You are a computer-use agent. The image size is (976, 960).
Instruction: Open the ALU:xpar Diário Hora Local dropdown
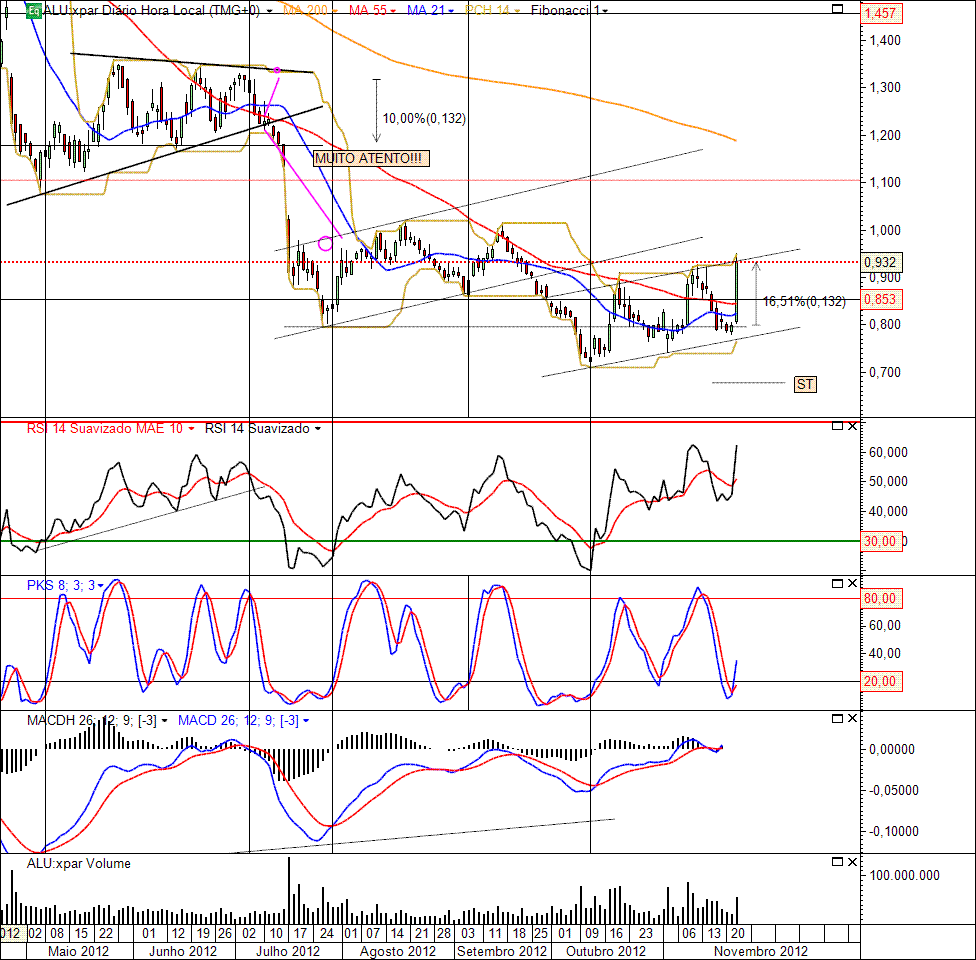coord(269,11)
